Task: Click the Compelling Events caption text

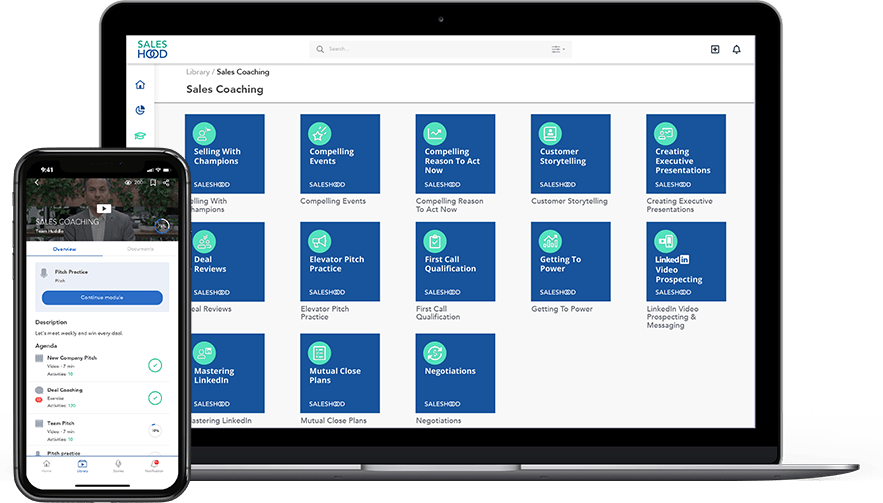Action: pos(333,201)
